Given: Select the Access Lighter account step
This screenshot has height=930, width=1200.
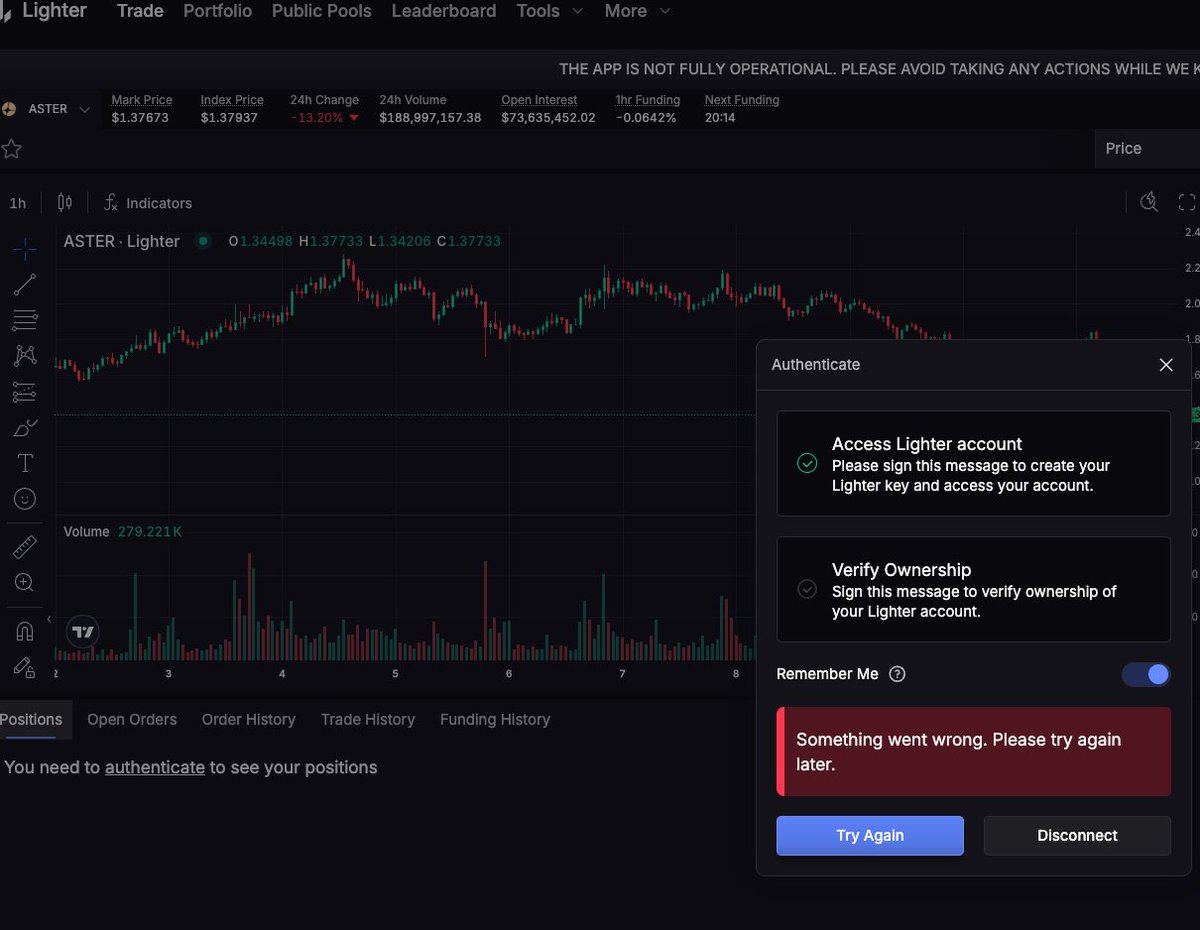Looking at the screenshot, I should tap(973, 463).
